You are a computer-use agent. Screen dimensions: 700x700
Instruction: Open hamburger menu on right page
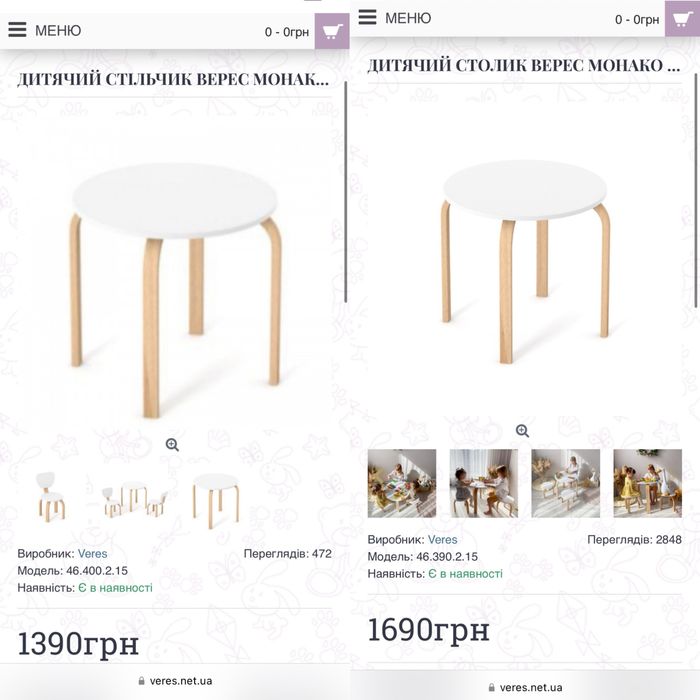[368, 18]
